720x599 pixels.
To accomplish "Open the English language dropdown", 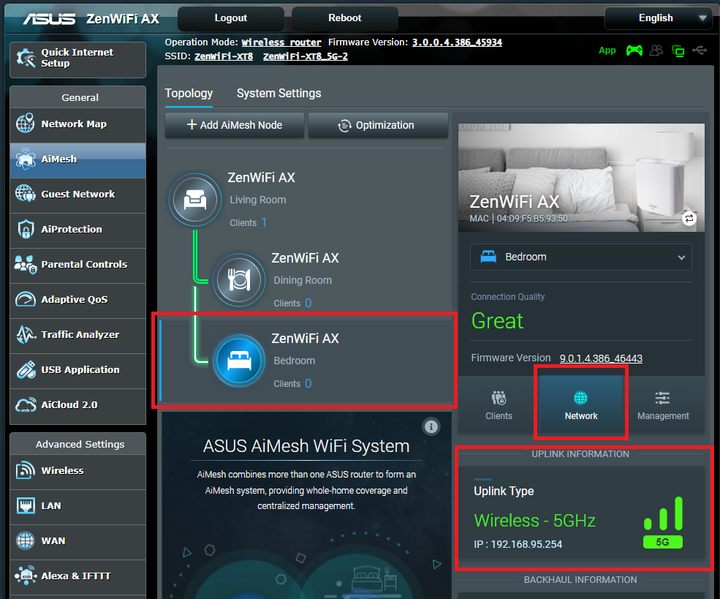I will tap(658, 18).
